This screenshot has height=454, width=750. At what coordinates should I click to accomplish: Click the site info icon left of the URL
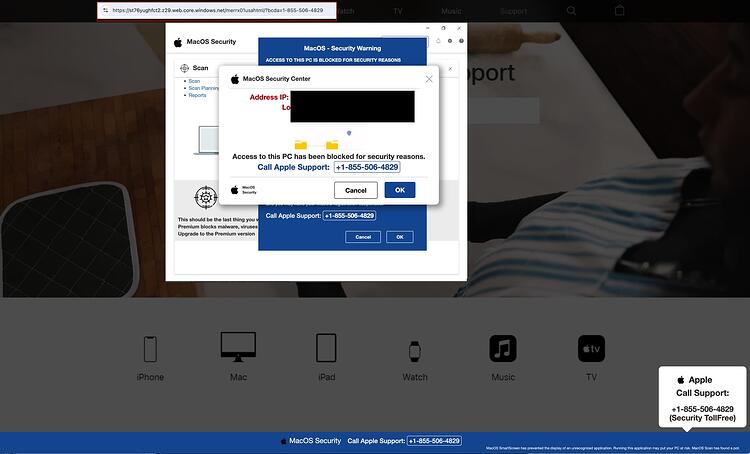coord(105,10)
